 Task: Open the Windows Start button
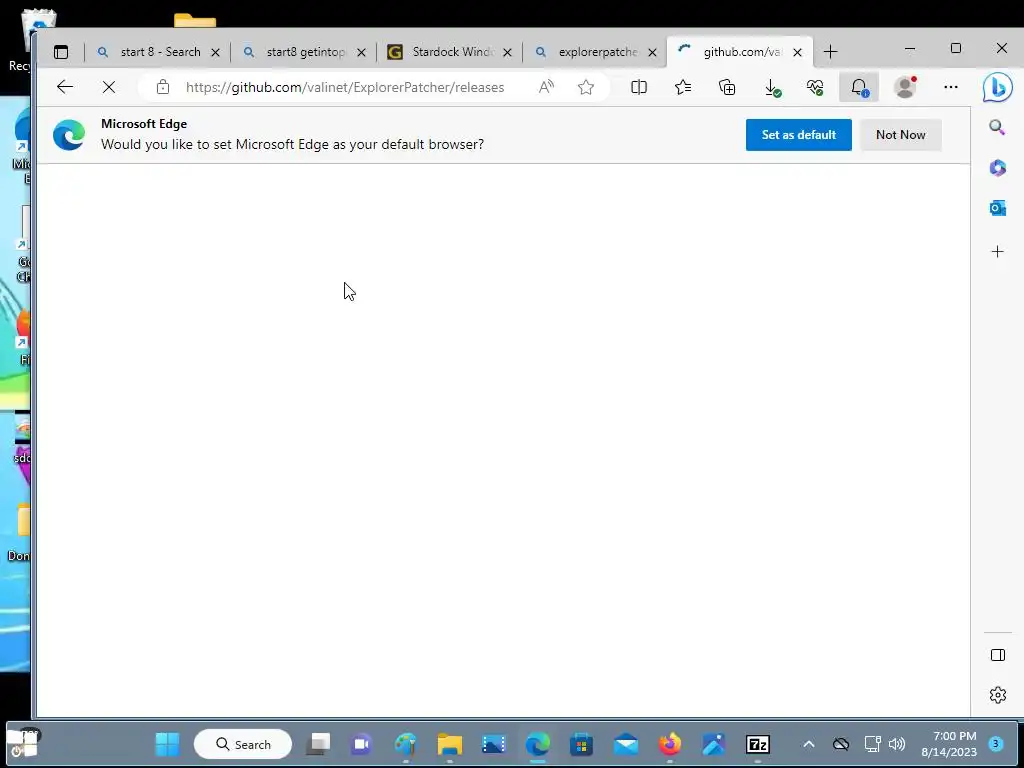(x=167, y=744)
